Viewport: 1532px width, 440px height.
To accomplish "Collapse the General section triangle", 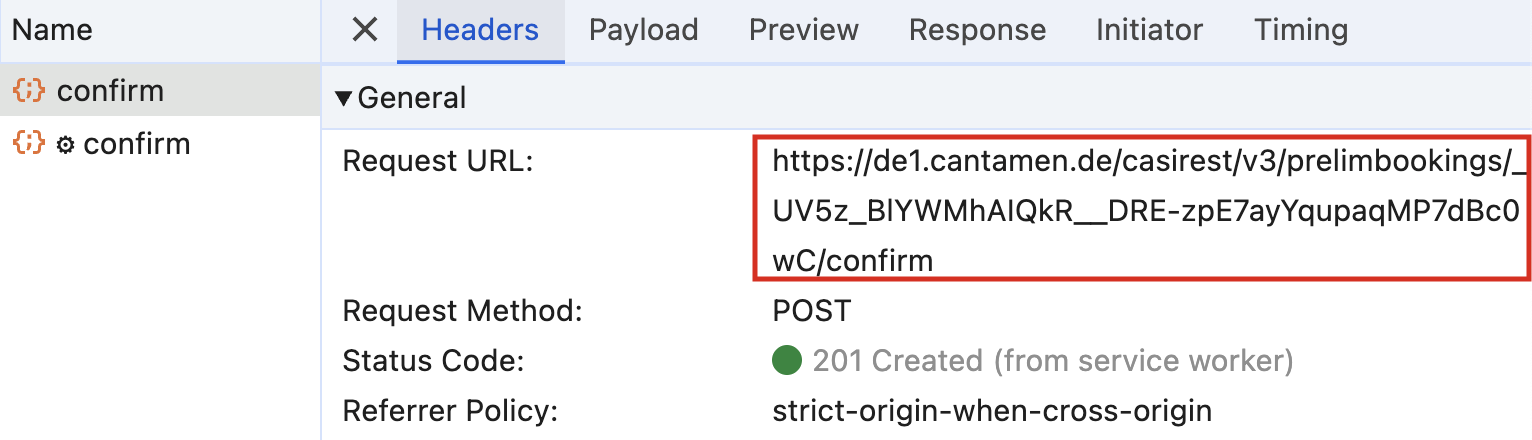I will 344,98.
